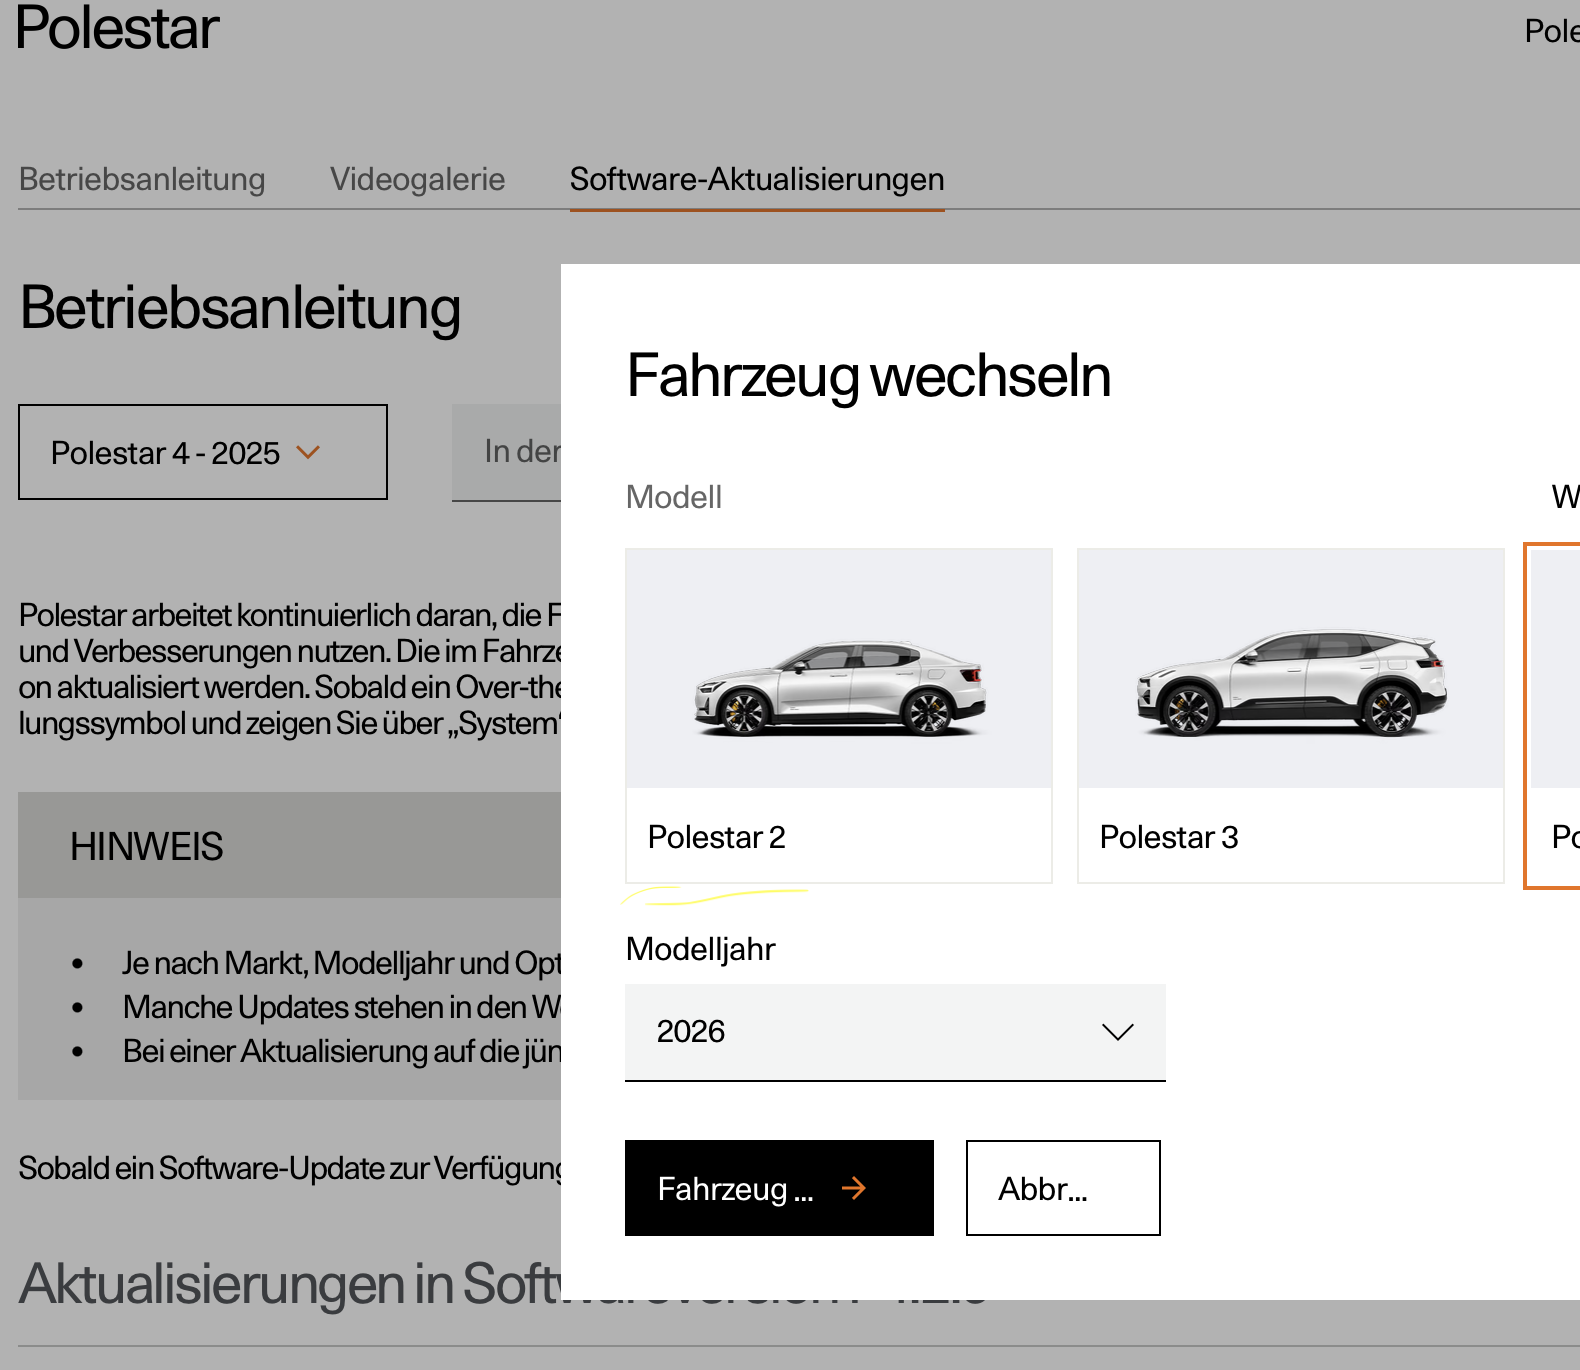Screen dimensions: 1580x1370
Task: Click the 'Fahrzeug wechseln' heading
Action: click(869, 377)
